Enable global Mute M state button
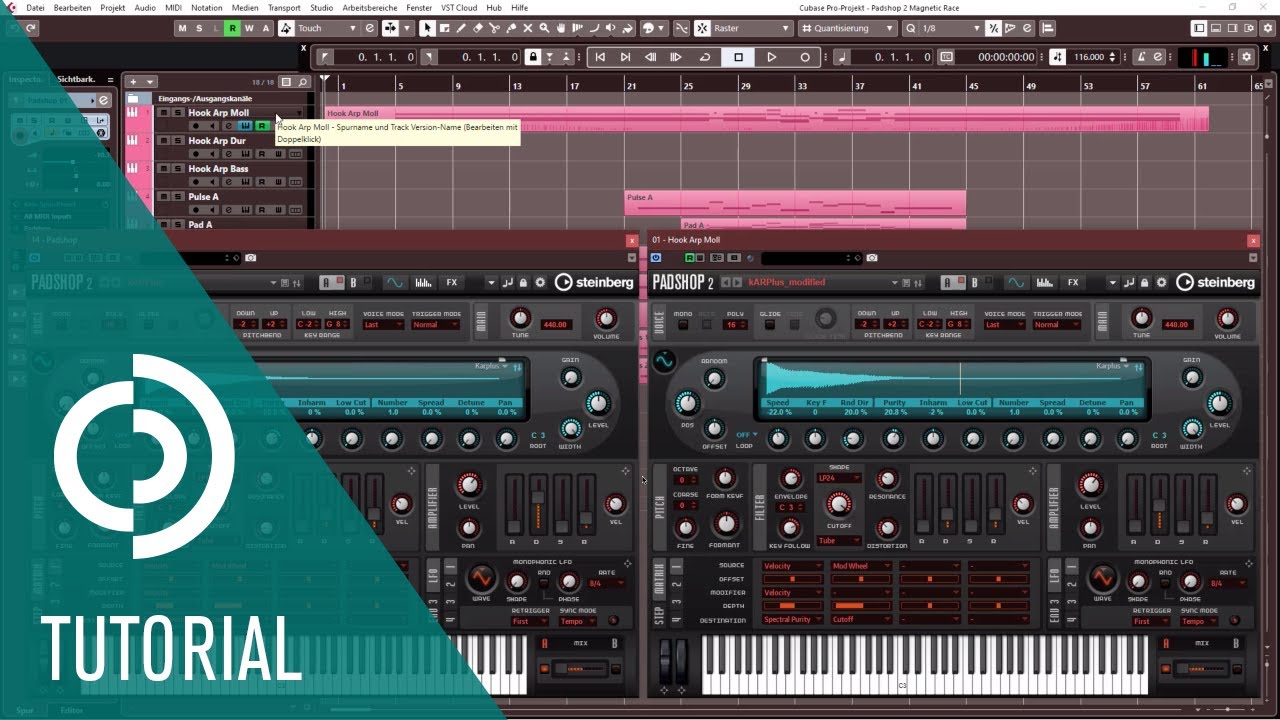The width and height of the screenshot is (1280, 720). pyautogui.click(x=182, y=28)
